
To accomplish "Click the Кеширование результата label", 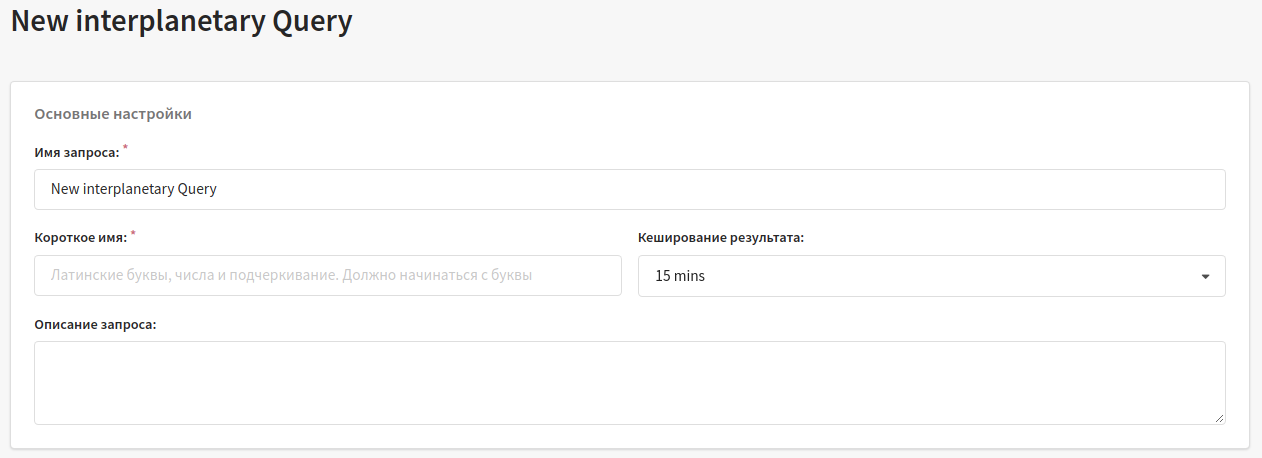I will point(721,238).
